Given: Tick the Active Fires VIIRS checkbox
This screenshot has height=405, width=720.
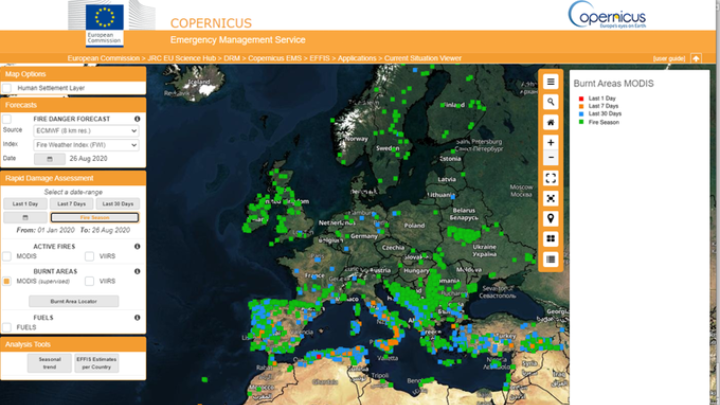Looking at the screenshot, I should (x=90, y=256).
